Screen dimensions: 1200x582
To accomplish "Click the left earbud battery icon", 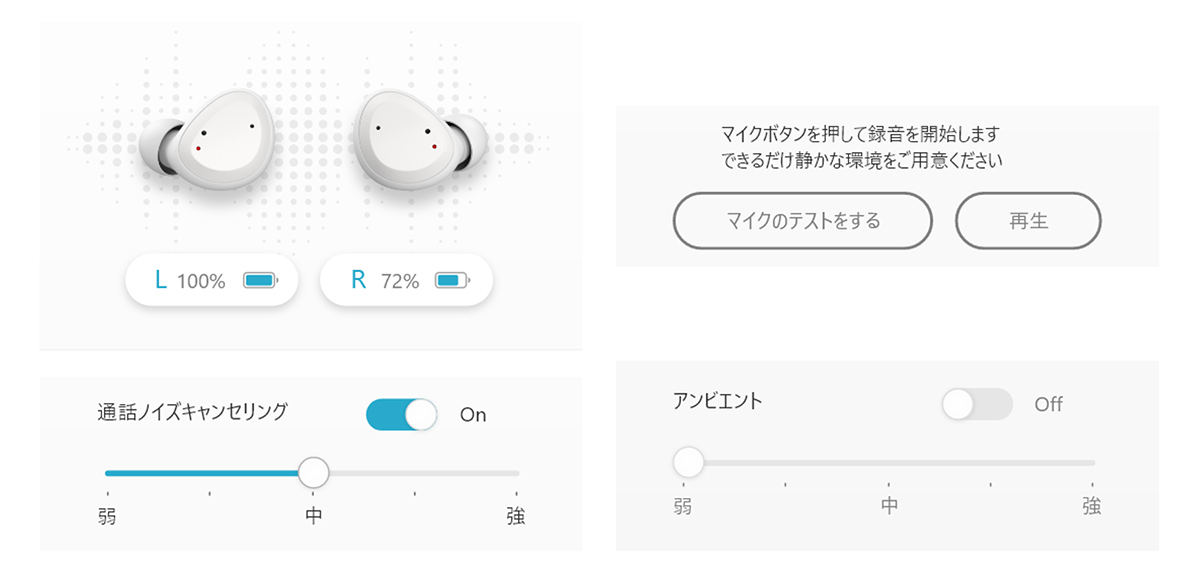I will [261, 281].
